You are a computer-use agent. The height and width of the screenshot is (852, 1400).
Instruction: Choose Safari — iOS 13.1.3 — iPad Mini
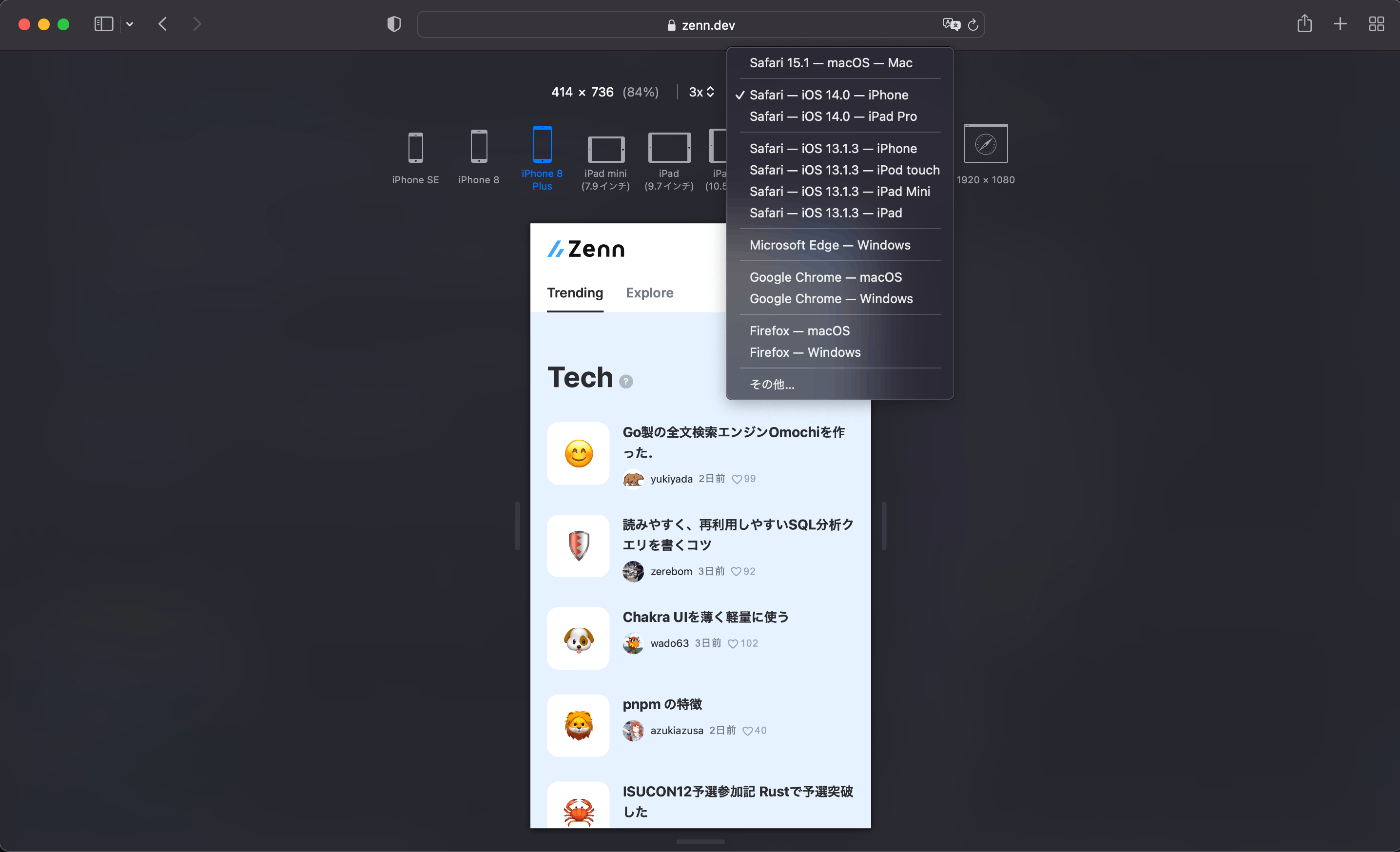click(x=840, y=192)
